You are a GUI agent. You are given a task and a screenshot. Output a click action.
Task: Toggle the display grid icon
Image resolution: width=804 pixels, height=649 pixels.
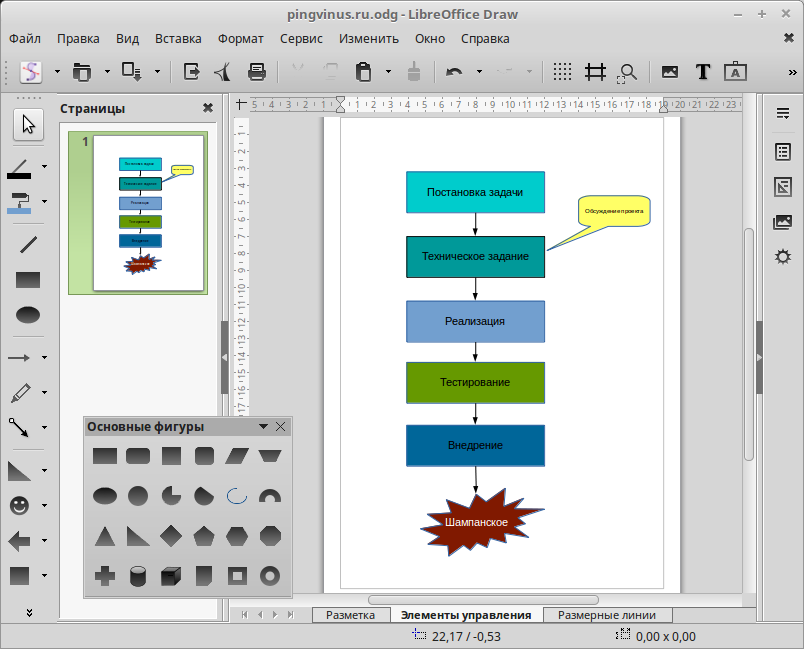[563, 71]
